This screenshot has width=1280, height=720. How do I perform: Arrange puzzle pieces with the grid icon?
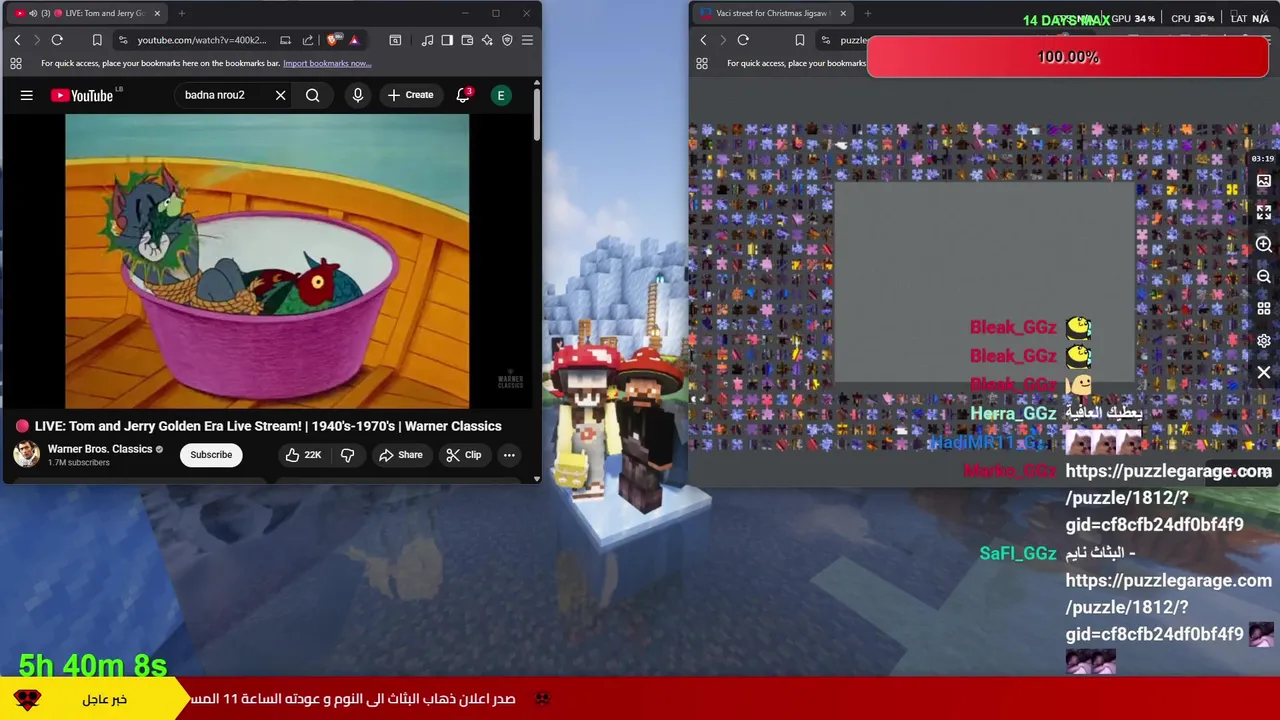click(1264, 309)
